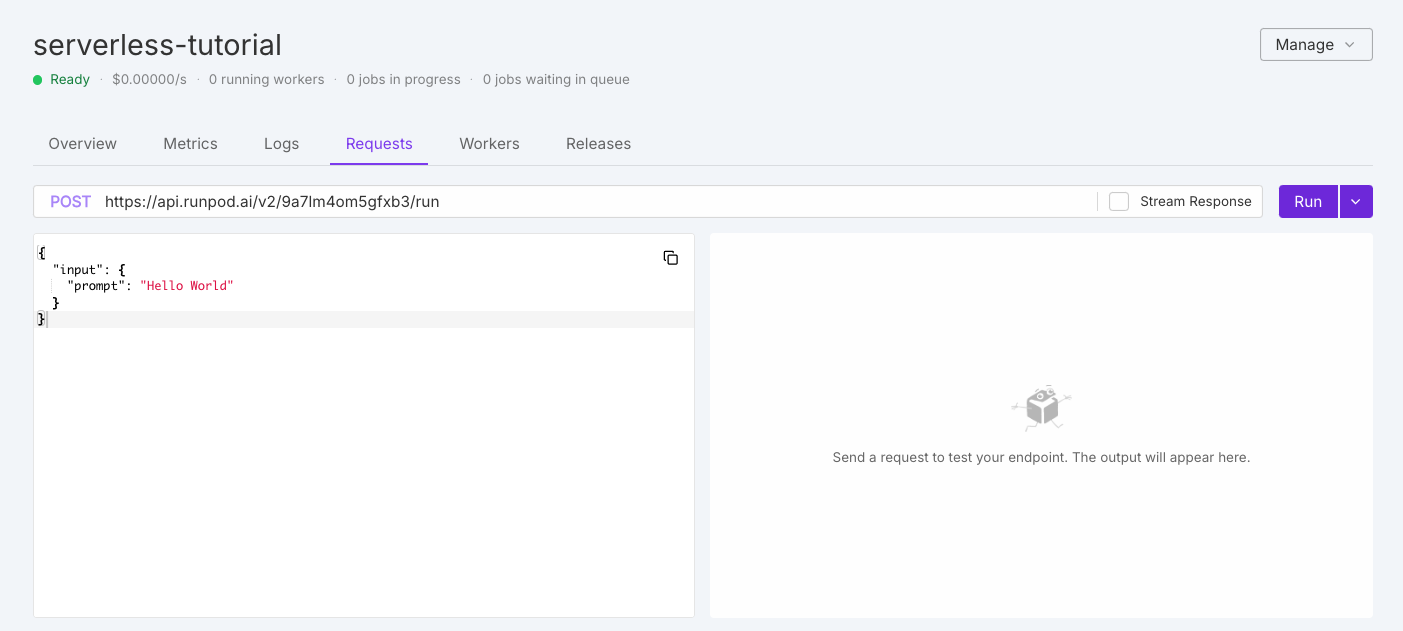Click the "0 jobs waiting in queue" text
The height and width of the screenshot is (631, 1403).
pos(556,80)
